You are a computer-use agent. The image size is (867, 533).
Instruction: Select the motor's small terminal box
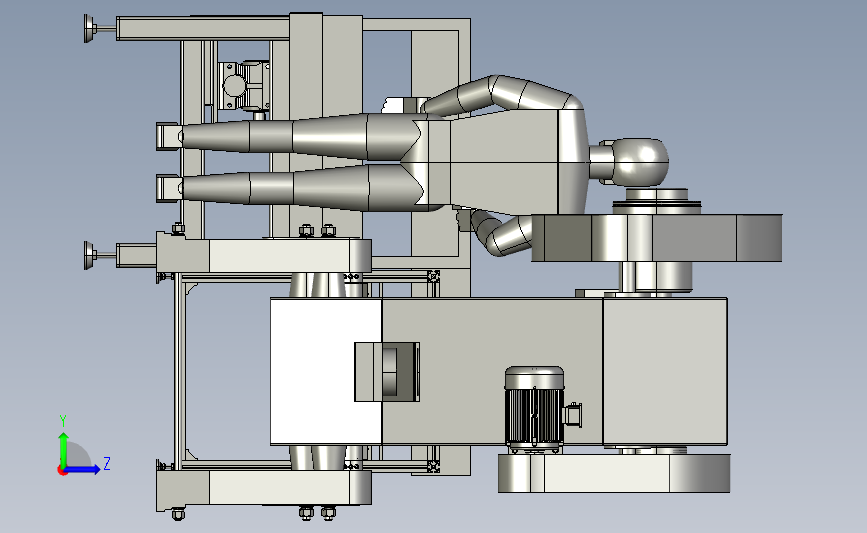point(572,415)
